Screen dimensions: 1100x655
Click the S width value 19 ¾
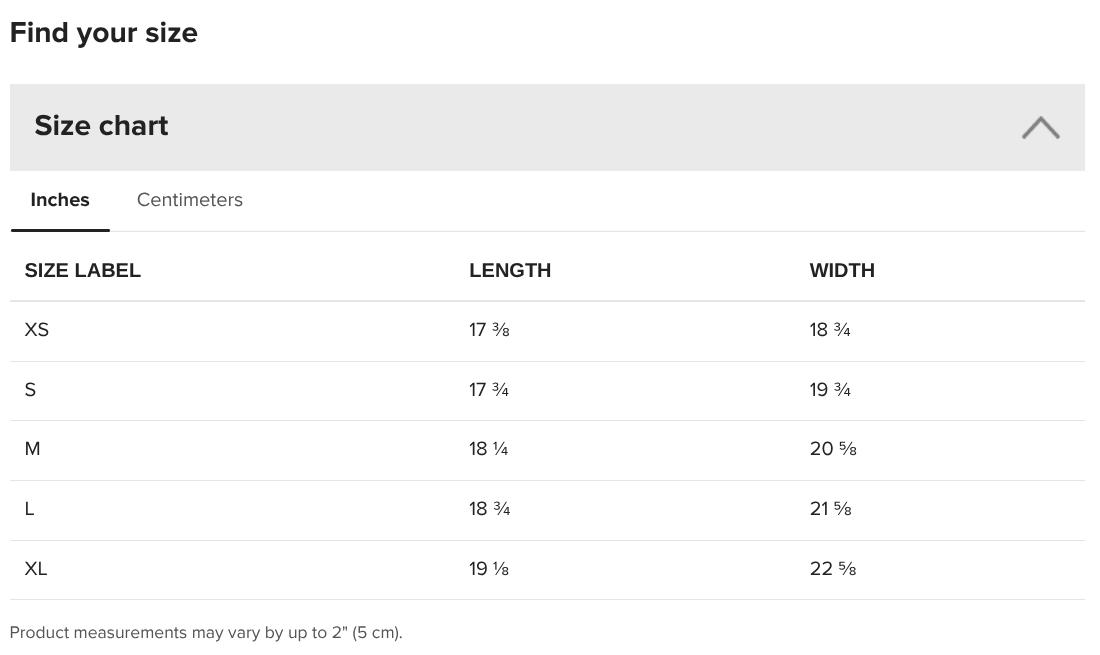830,389
